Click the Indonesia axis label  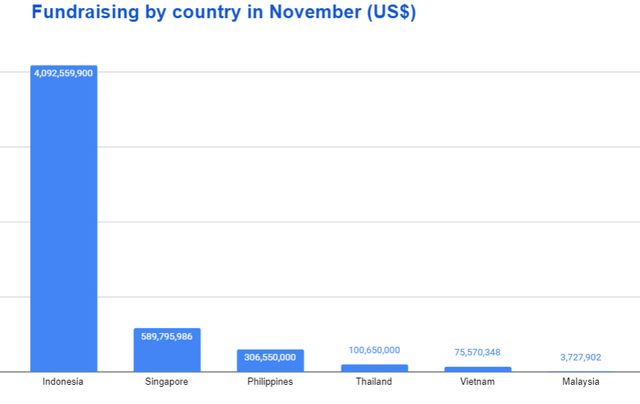click(63, 382)
